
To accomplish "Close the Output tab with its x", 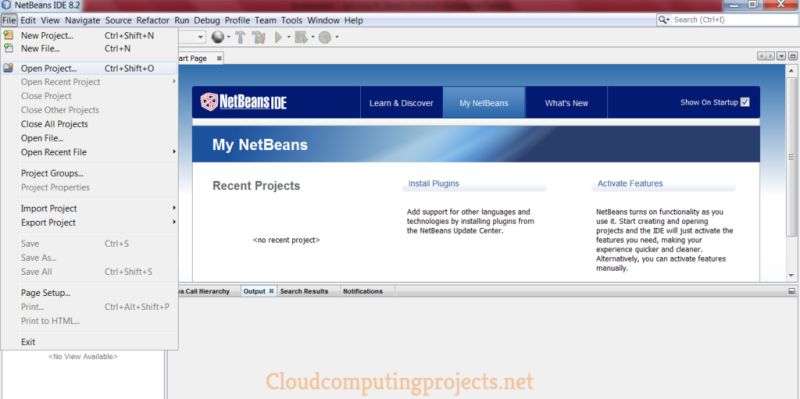I will point(271,291).
